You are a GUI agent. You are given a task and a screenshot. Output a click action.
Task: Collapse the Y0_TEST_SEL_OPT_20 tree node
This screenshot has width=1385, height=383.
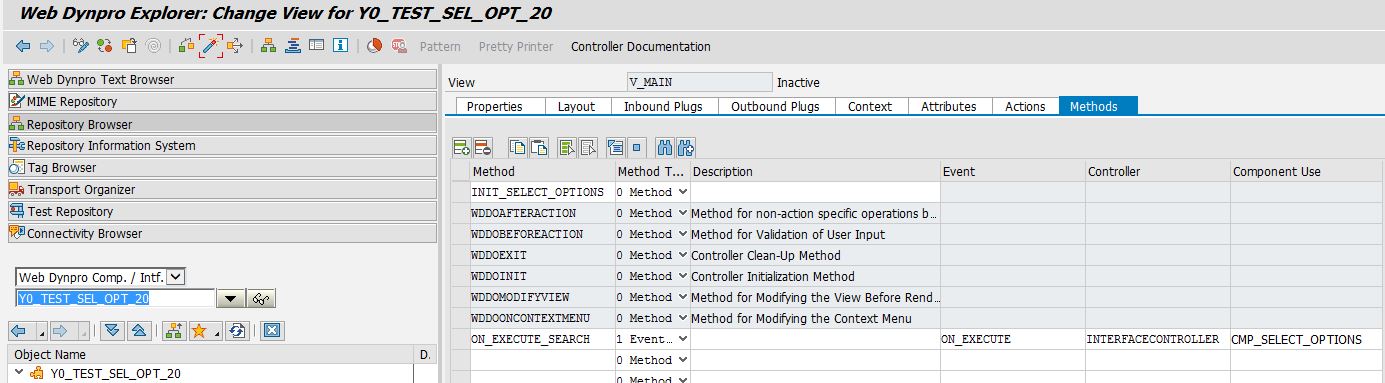pos(18,372)
